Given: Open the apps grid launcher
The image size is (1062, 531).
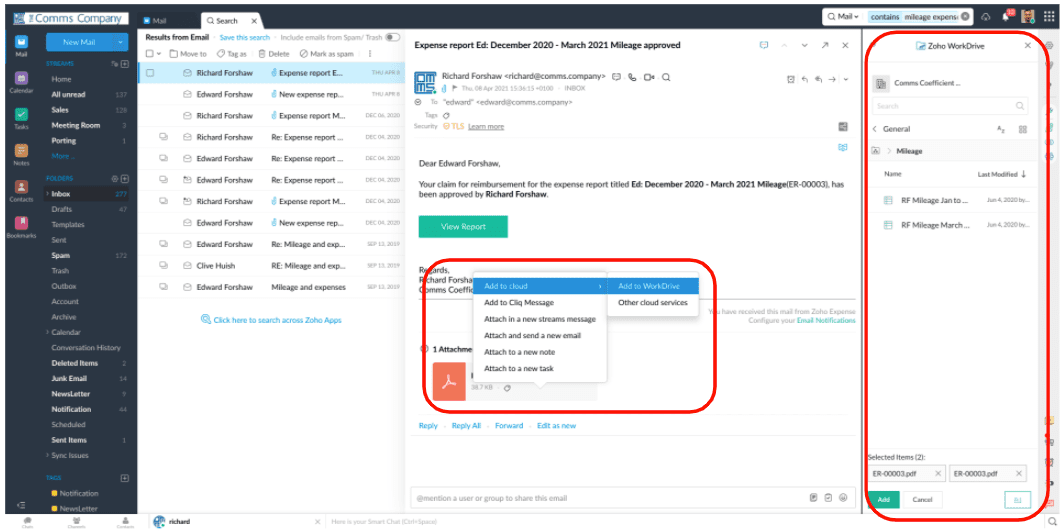Looking at the screenshot, I should click(1049, 16).
